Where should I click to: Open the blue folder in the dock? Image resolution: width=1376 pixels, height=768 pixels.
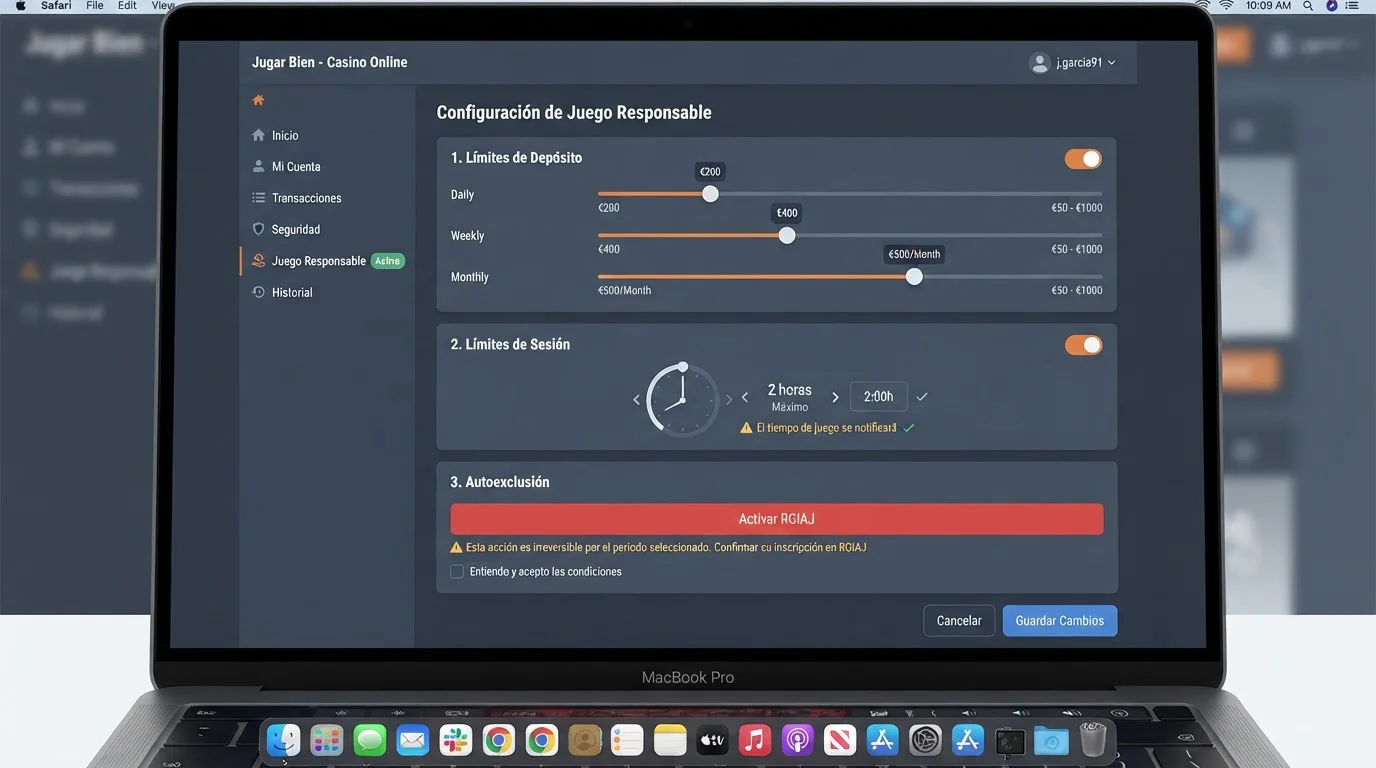click(x=1051, y=741)
